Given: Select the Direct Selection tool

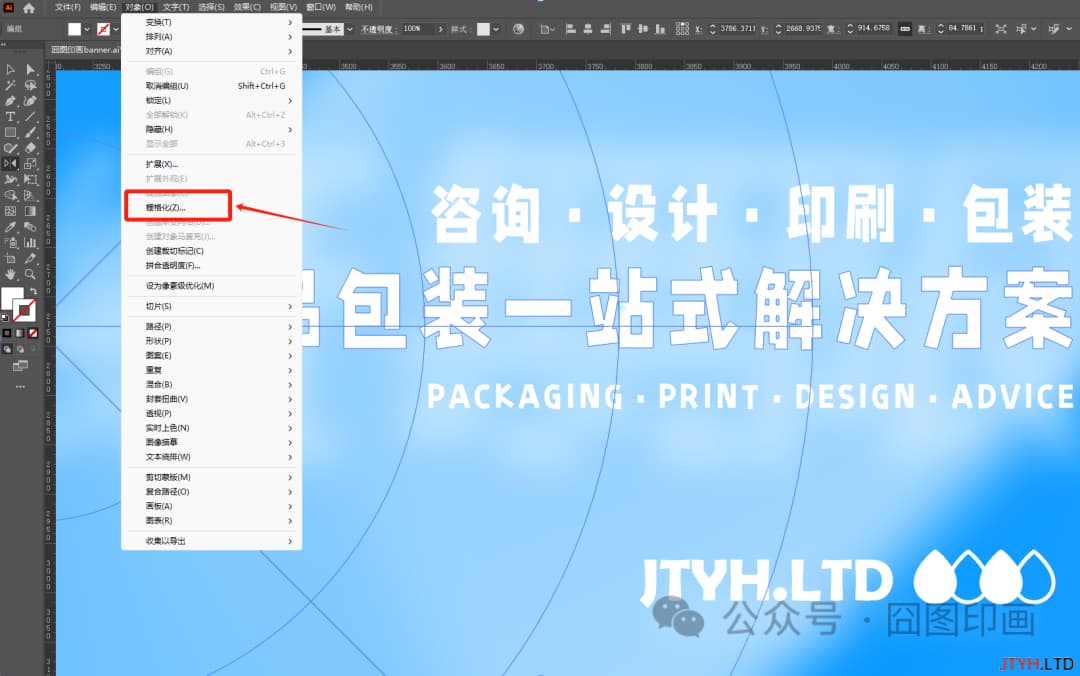Looking at the screenshot, I should (x=30, y=70).
